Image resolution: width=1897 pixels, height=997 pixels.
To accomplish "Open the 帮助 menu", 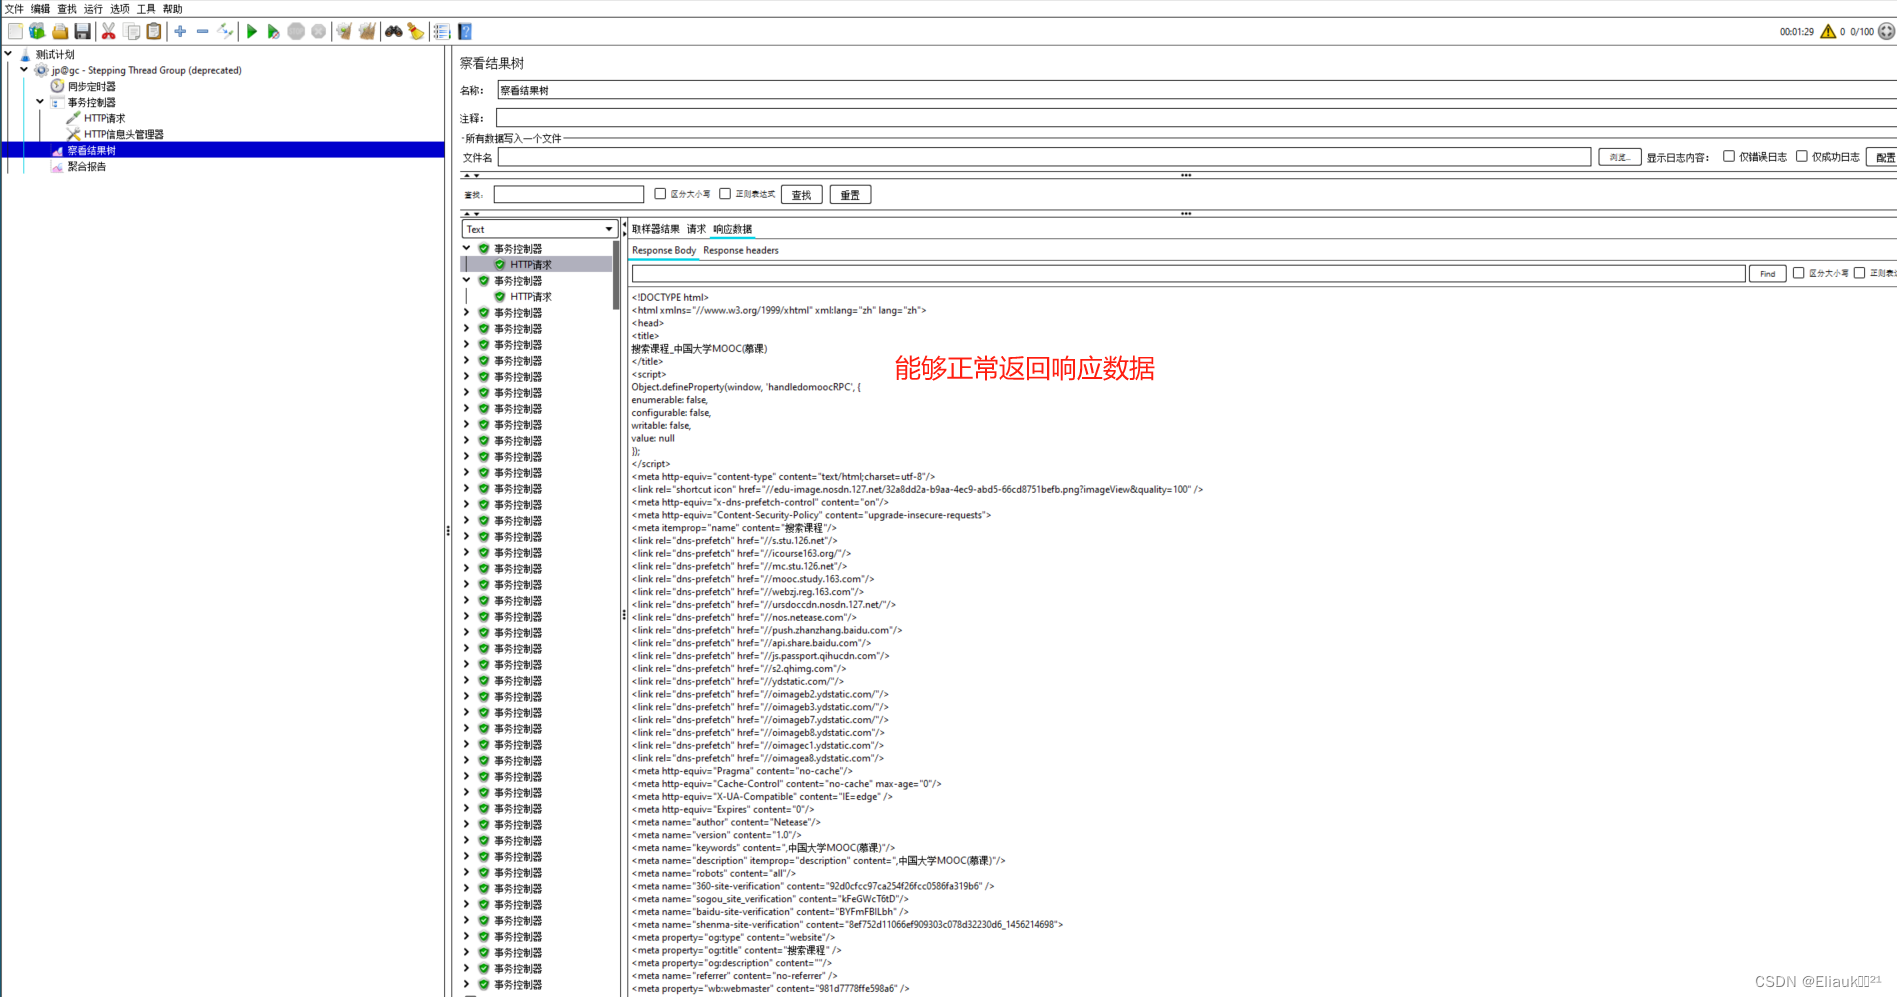I will (173, 9).
